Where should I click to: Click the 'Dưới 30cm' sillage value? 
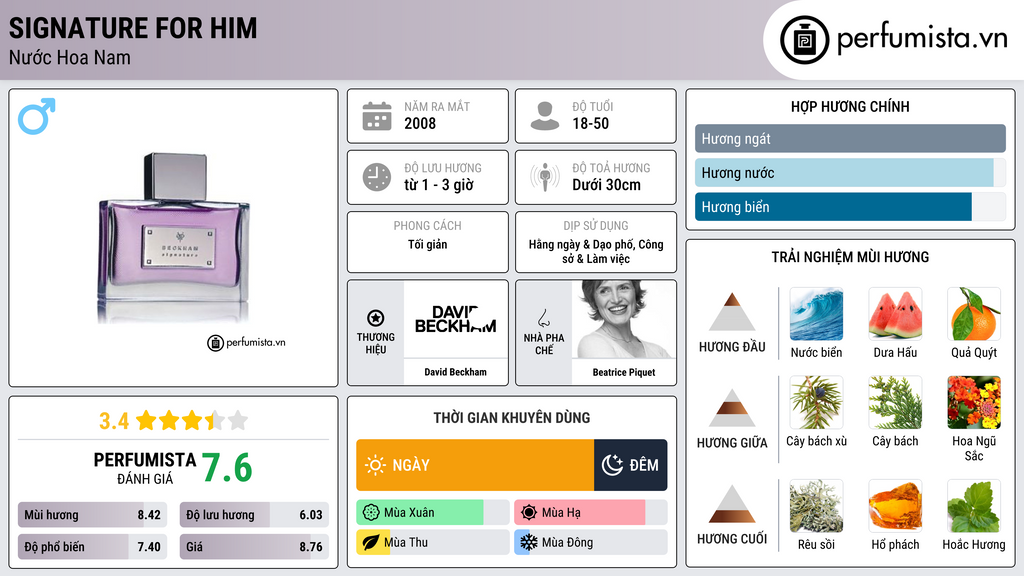(607, 185)
